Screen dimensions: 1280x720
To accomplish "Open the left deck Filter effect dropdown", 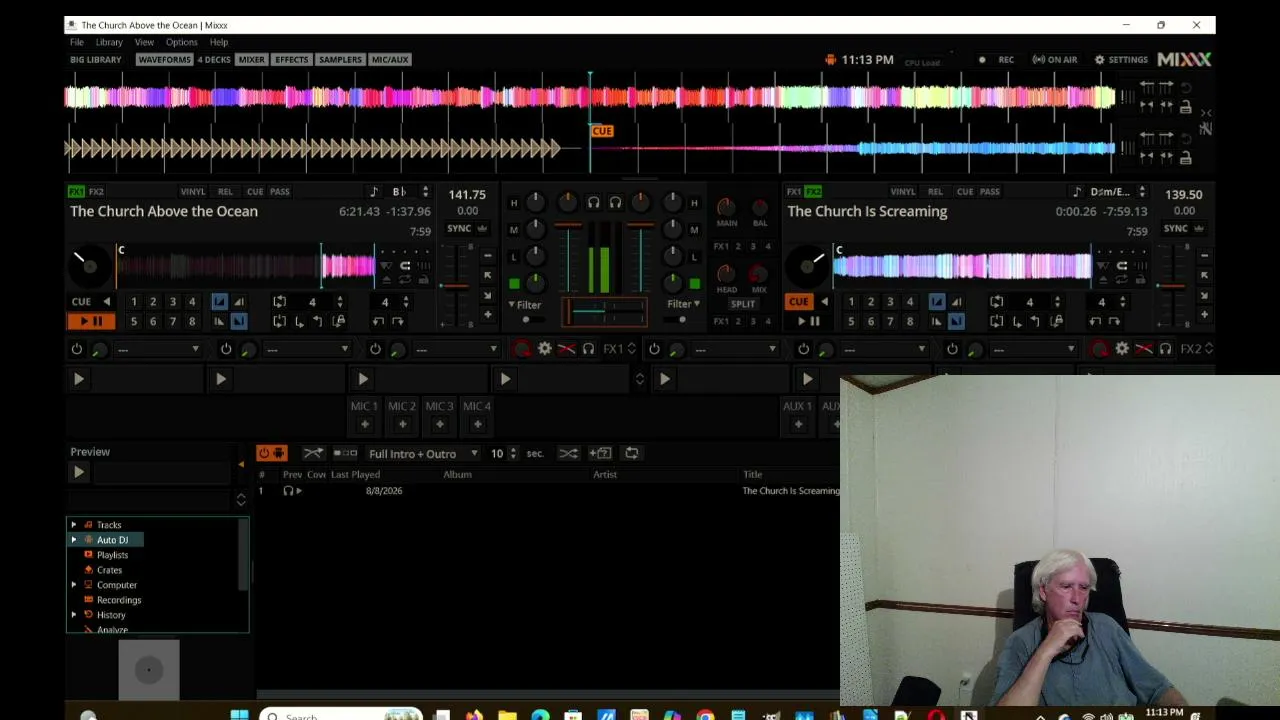I will pyautogui.click(x=525, y=305).
